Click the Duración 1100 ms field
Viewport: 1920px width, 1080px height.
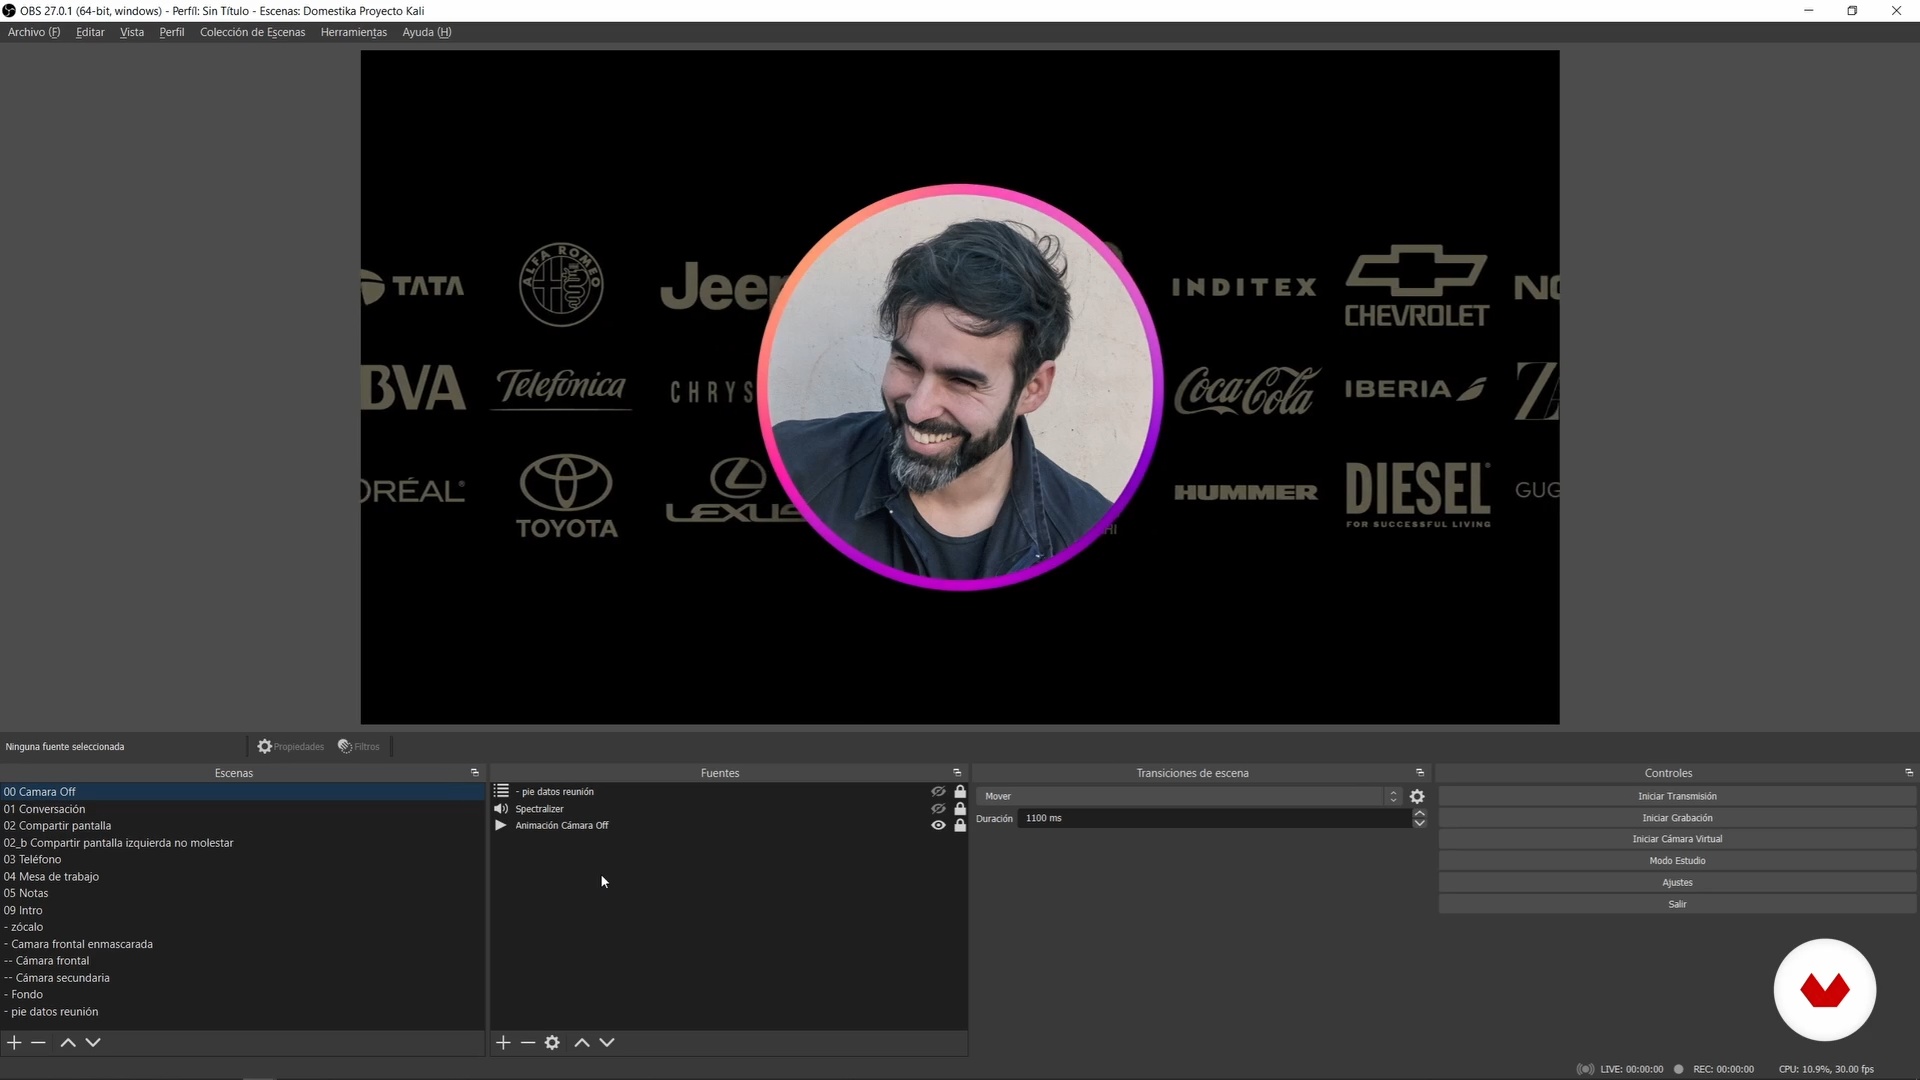coord(1214,818)
